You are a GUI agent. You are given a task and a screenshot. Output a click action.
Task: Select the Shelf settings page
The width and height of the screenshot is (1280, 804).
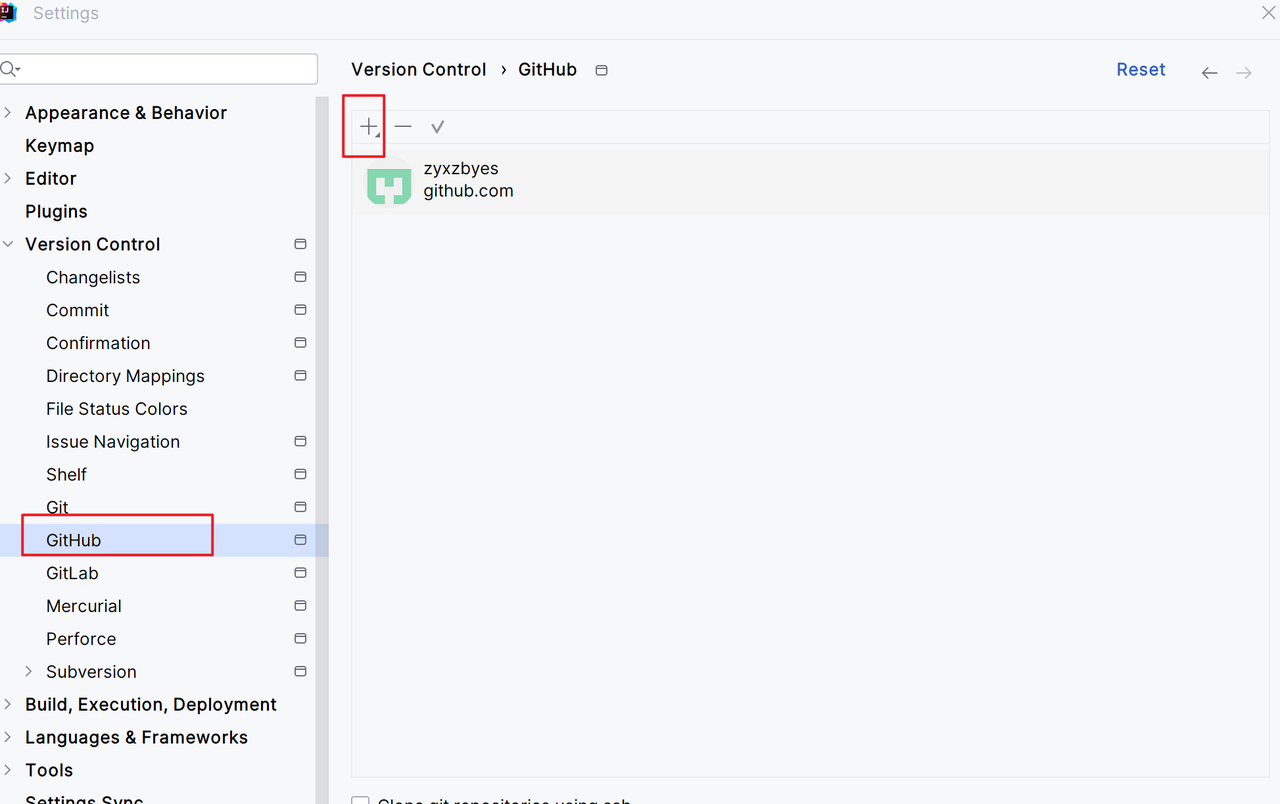click(x=66, y=475)
